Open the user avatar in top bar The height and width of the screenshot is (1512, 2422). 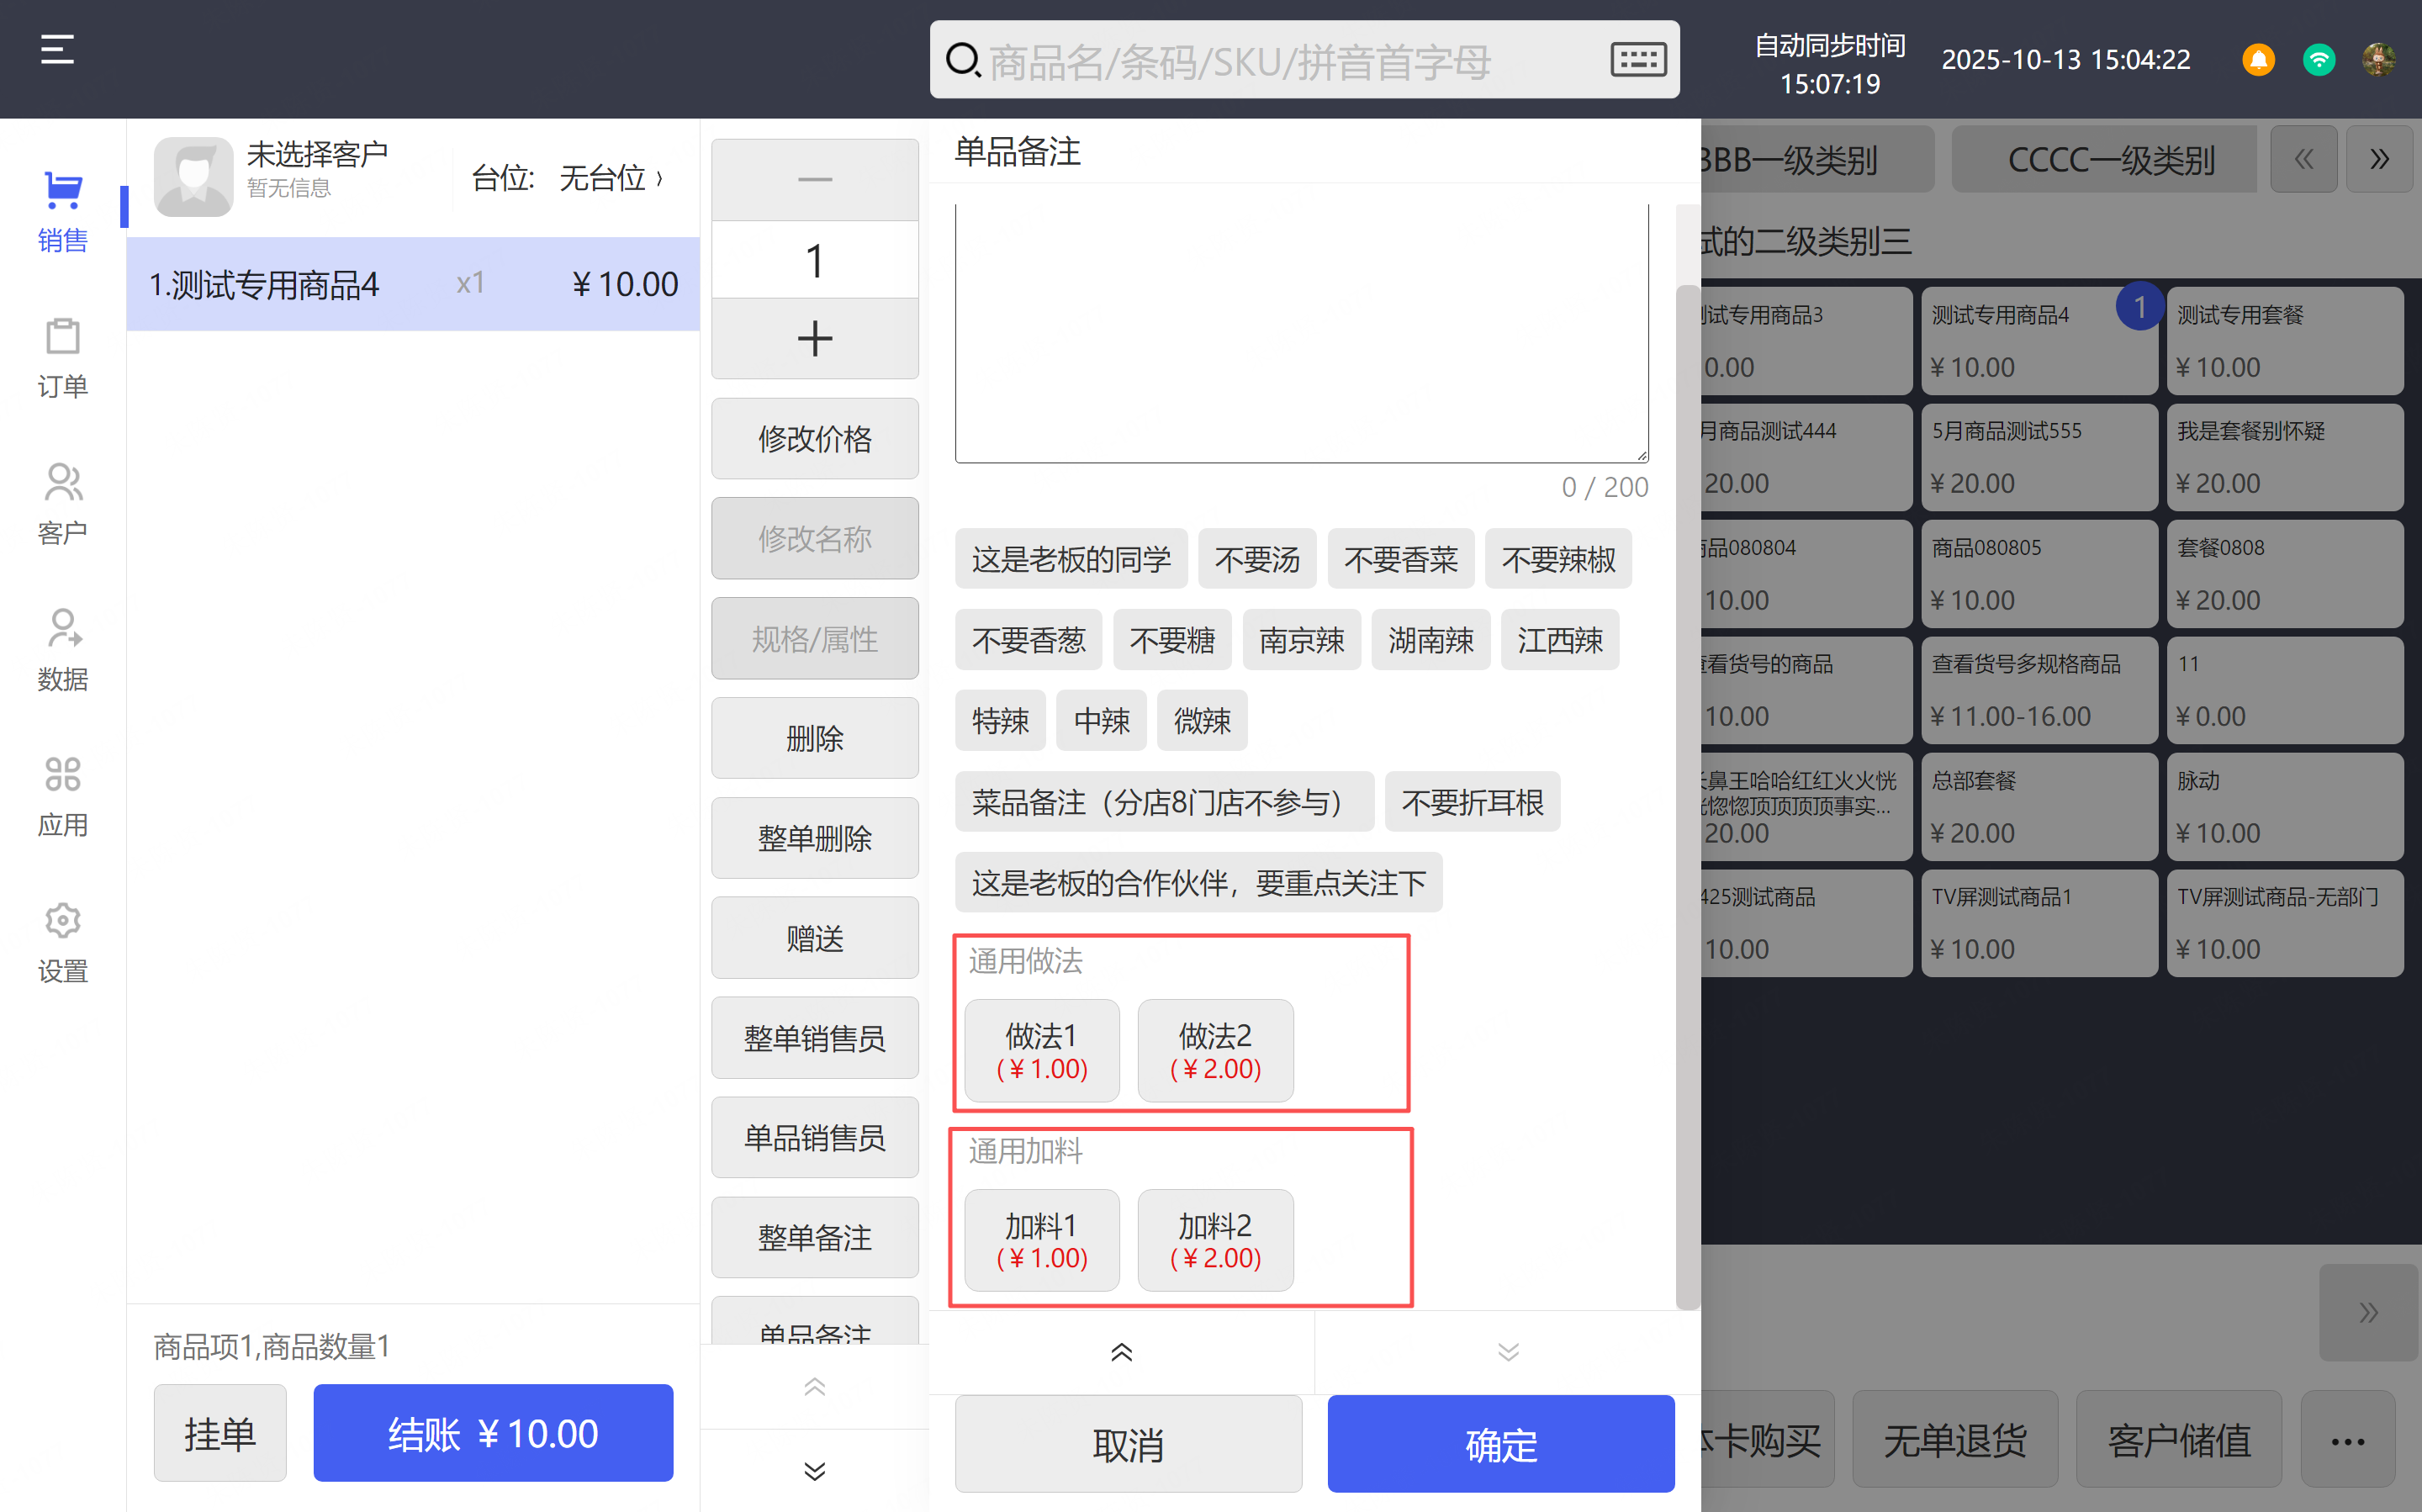click(2378, 60)
